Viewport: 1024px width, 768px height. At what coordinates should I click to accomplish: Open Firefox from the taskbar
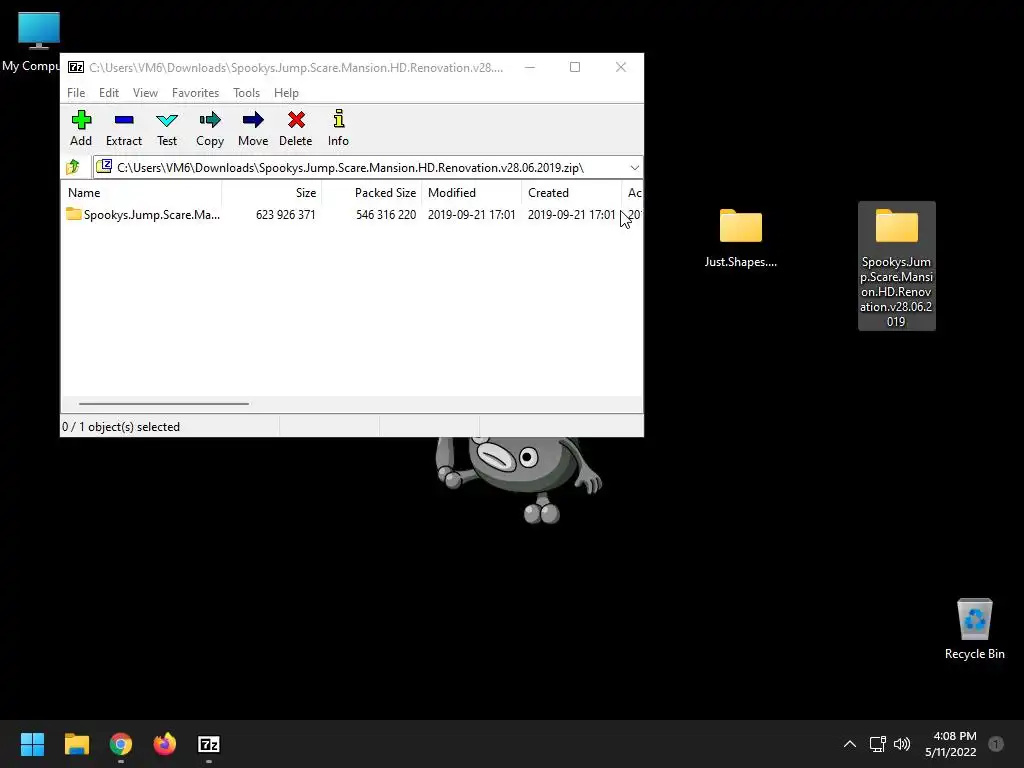[x=165, y=744]
